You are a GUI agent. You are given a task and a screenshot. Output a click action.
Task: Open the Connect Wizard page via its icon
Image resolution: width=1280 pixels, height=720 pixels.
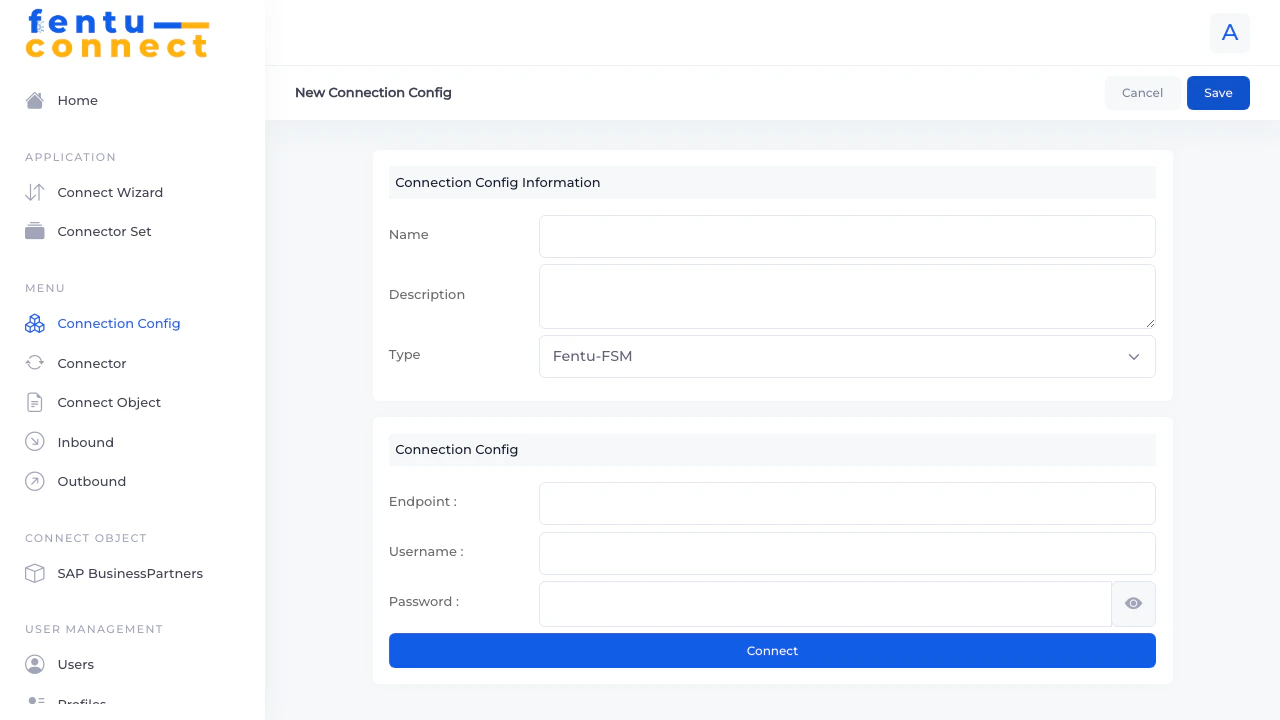coord(34,192)
